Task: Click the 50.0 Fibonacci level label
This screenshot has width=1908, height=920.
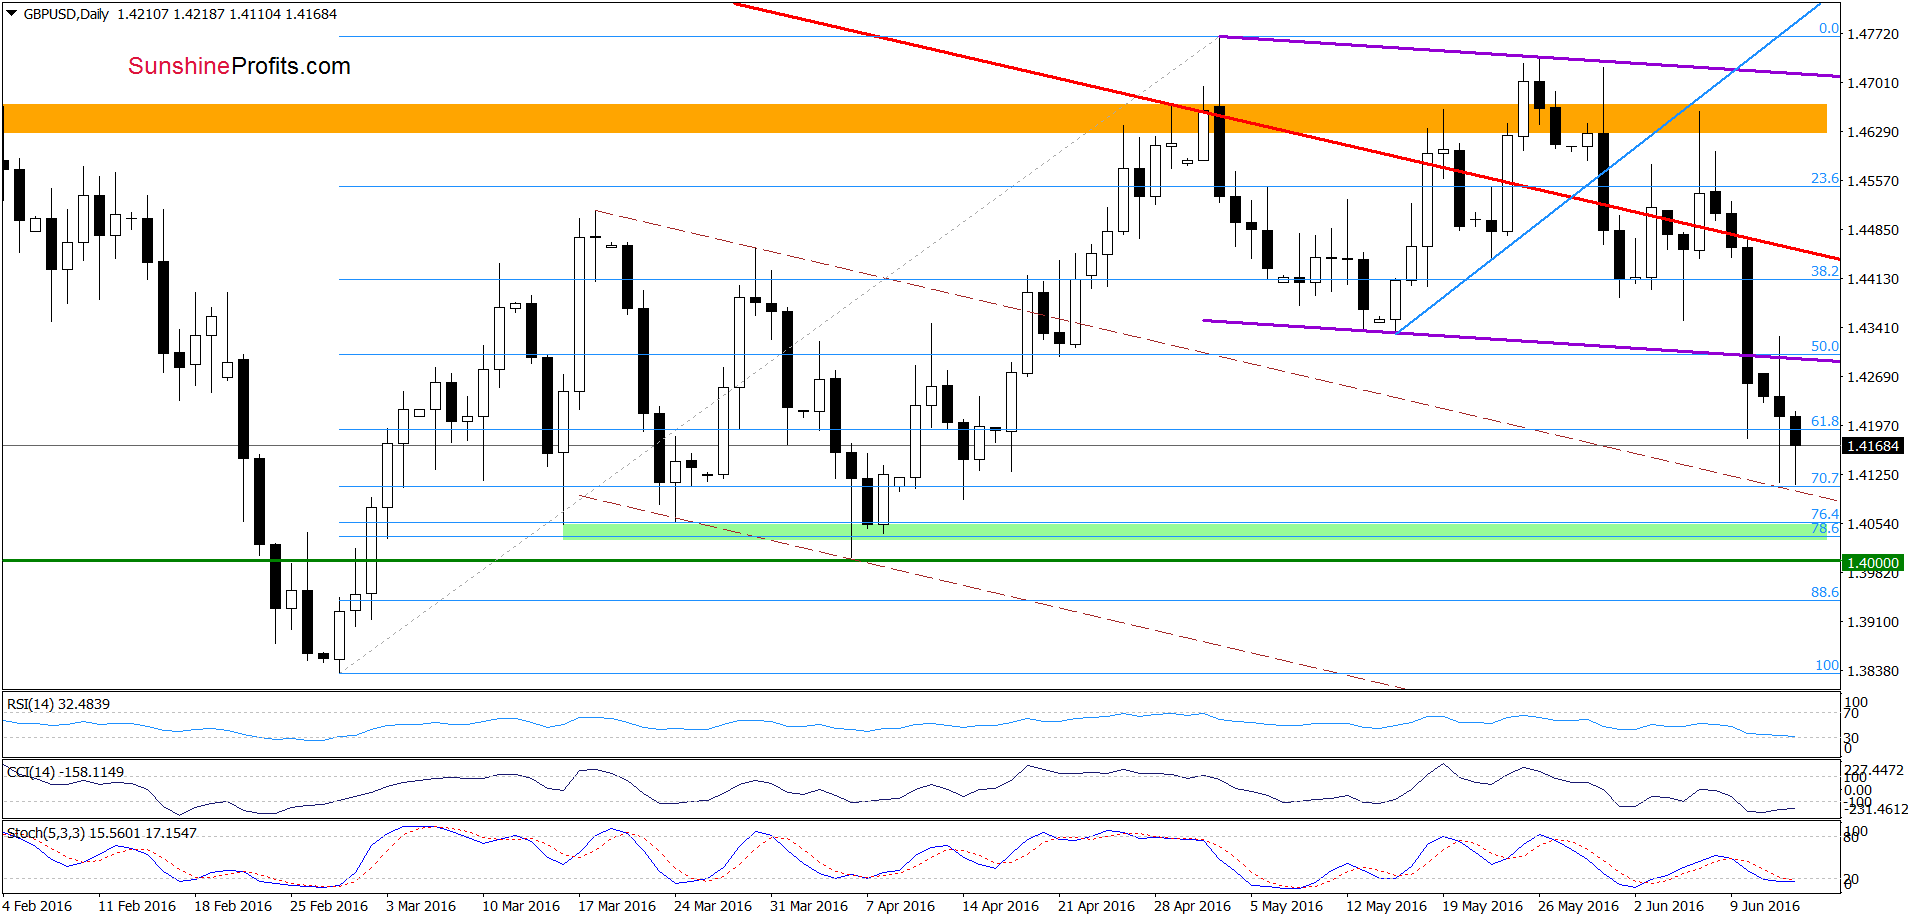Action: click(1824, 346)
